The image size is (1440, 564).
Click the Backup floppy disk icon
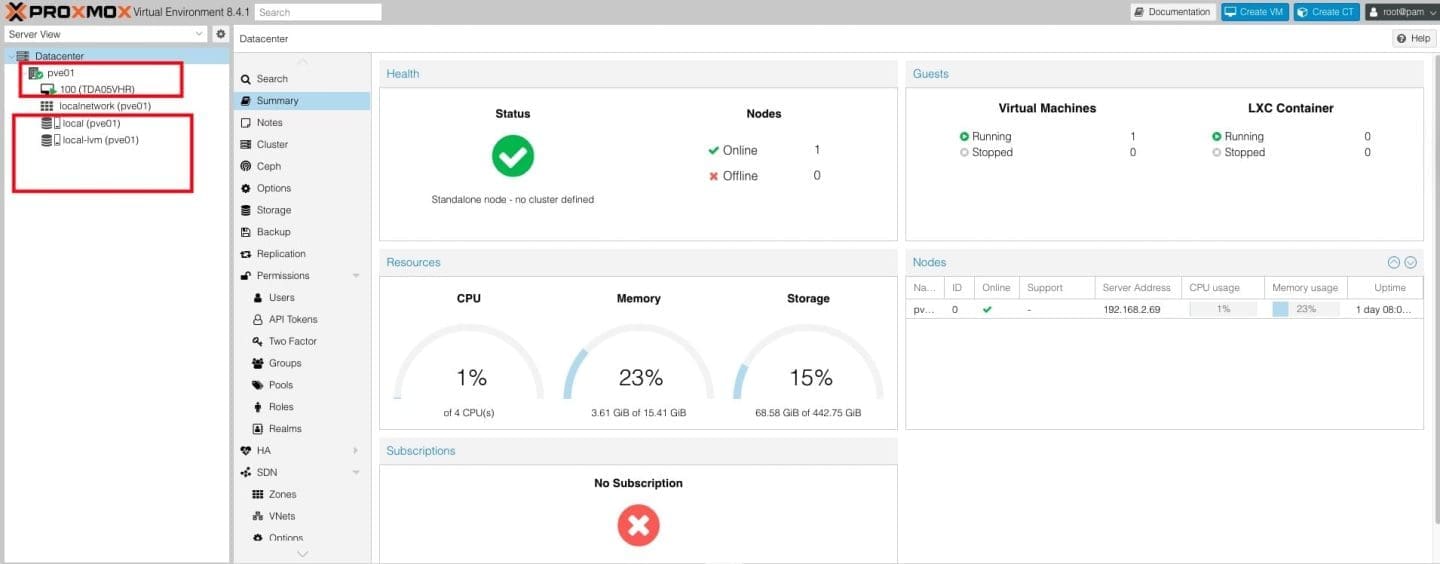tap(246, 232)
